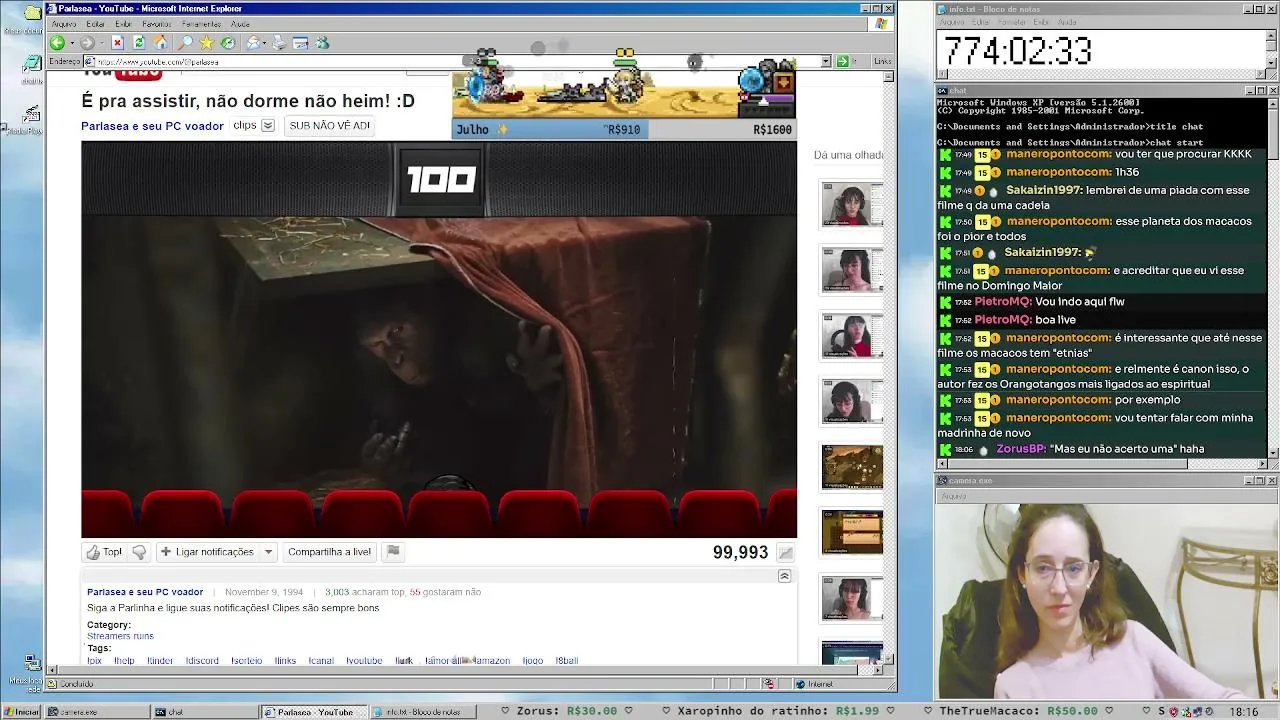The image size is (1280, 720).
Task: Click the thumbs-down dislike icon
Action: (139, 552)
